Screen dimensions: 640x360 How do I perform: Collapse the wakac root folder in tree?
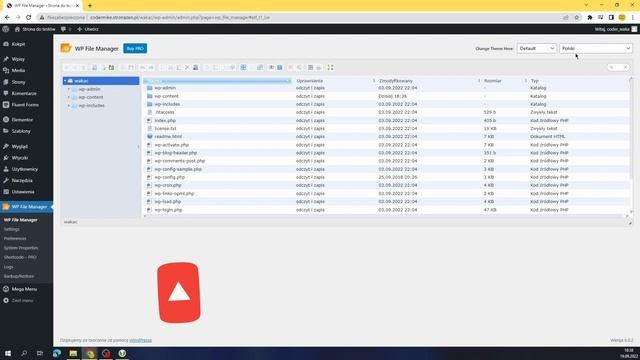tap(65, 81)
